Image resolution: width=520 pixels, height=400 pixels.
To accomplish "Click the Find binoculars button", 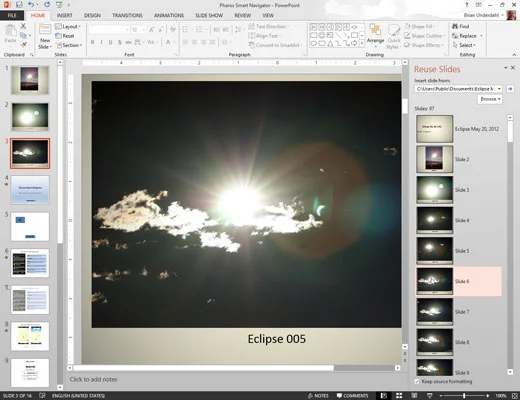I will click(x=461, y=26).
